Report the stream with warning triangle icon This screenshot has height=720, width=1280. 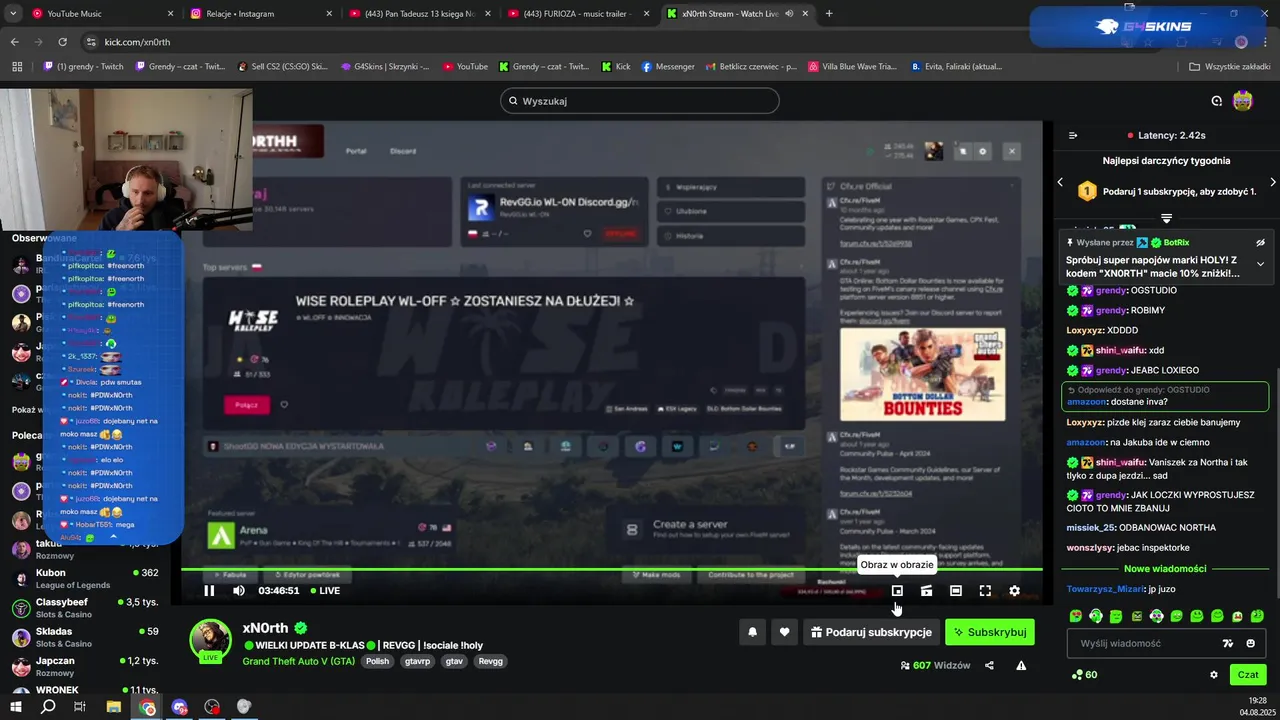(x=1021, y=665)
